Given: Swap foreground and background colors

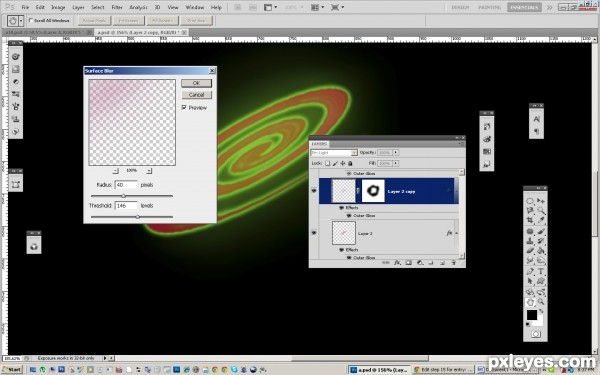Looking at the screenshot, I should pyautogui.click(x=541, y=312).
